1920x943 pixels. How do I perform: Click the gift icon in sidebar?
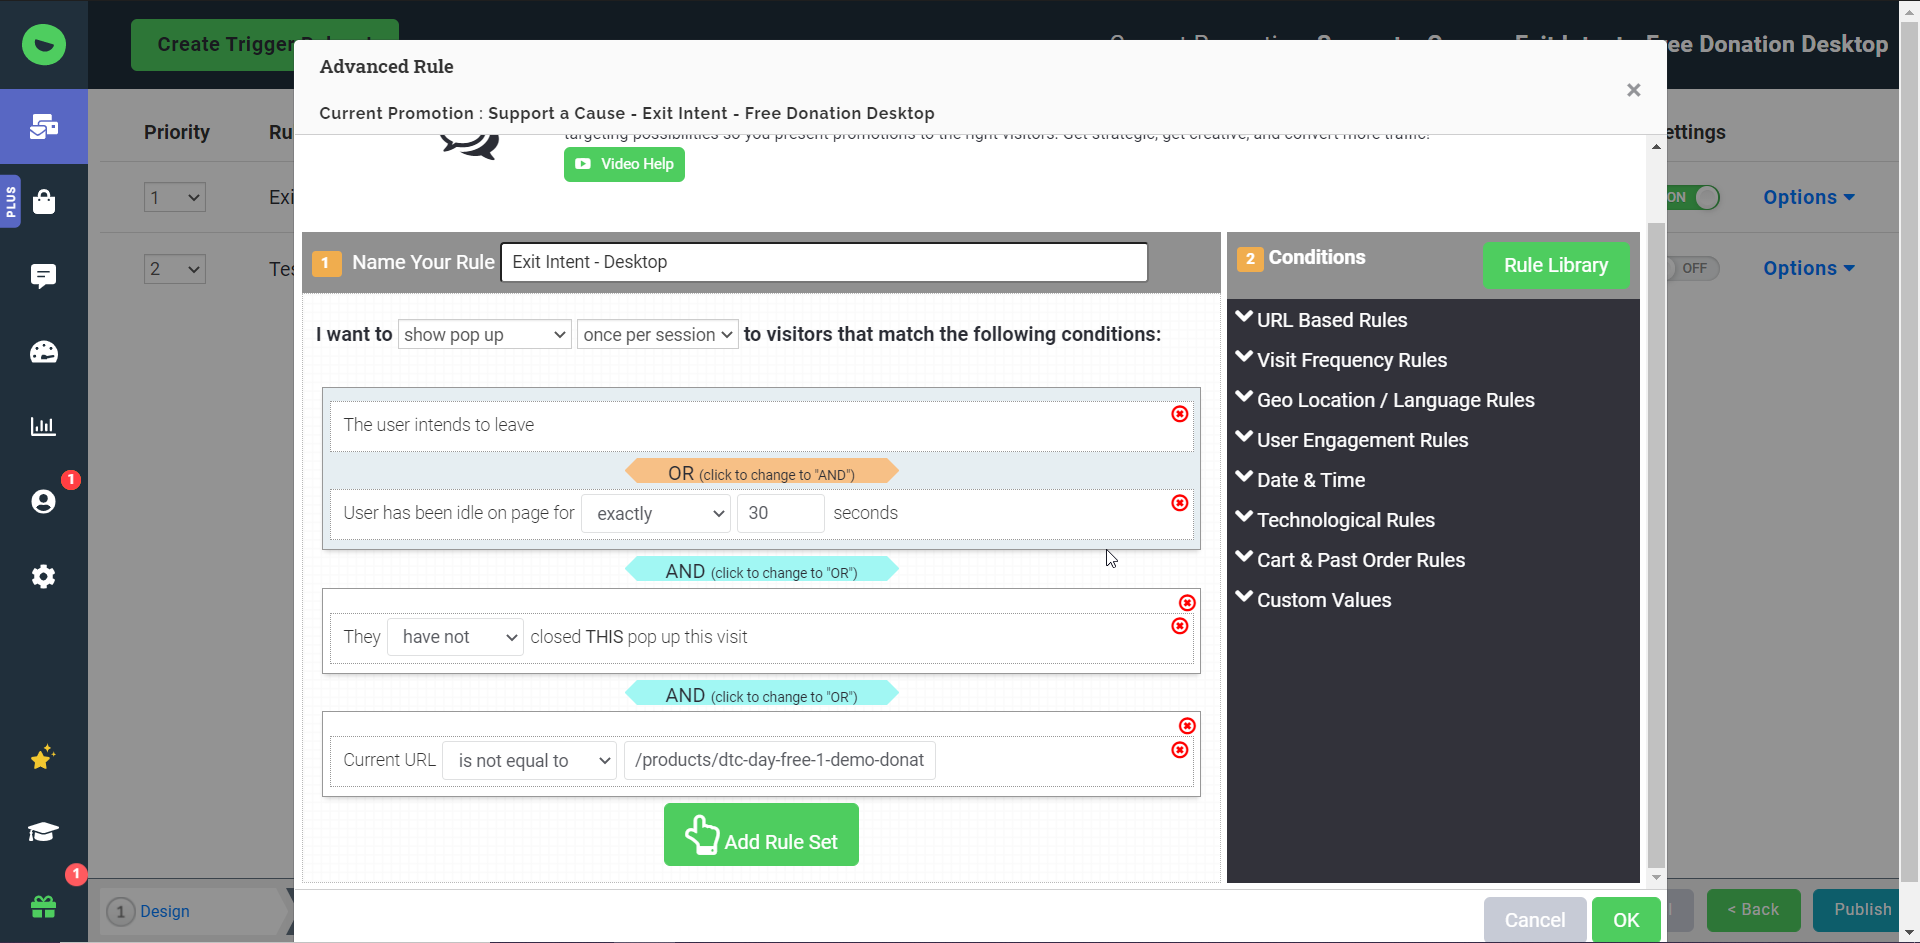(43, 907)
